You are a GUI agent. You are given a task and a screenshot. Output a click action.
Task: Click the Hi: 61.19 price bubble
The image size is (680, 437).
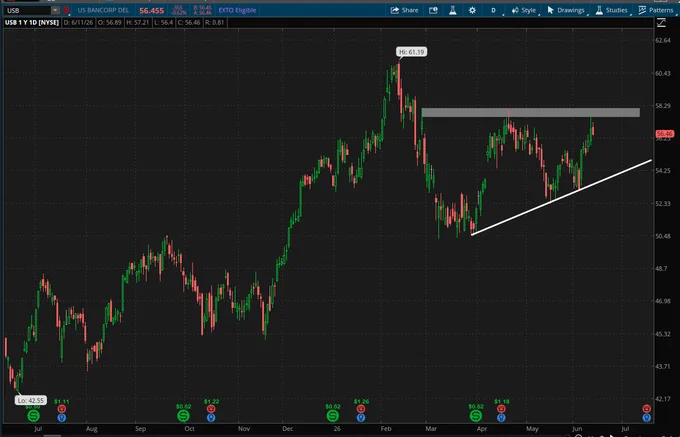pos(411,52)
